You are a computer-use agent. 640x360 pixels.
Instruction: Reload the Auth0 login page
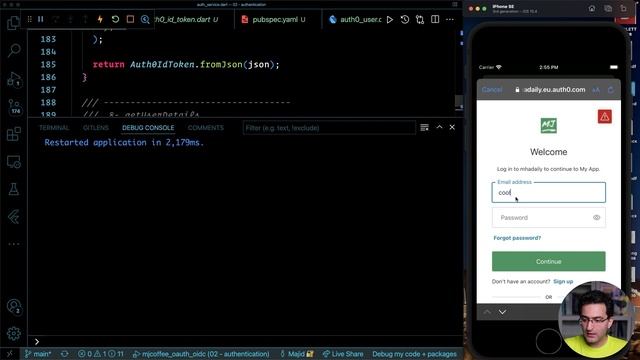coord(611,90)
